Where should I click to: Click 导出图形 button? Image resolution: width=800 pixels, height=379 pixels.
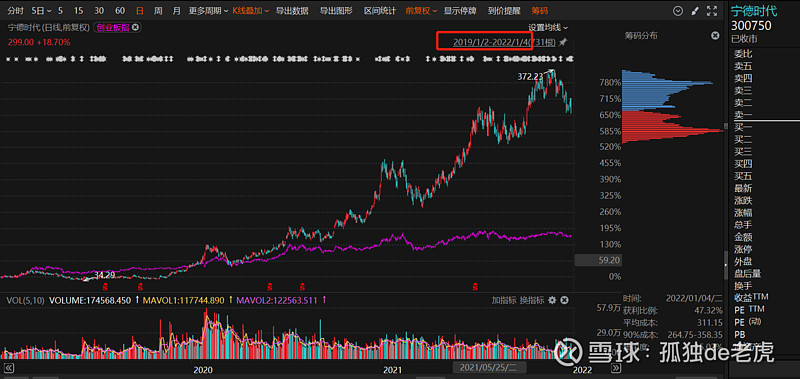click(x=336, y=10)
